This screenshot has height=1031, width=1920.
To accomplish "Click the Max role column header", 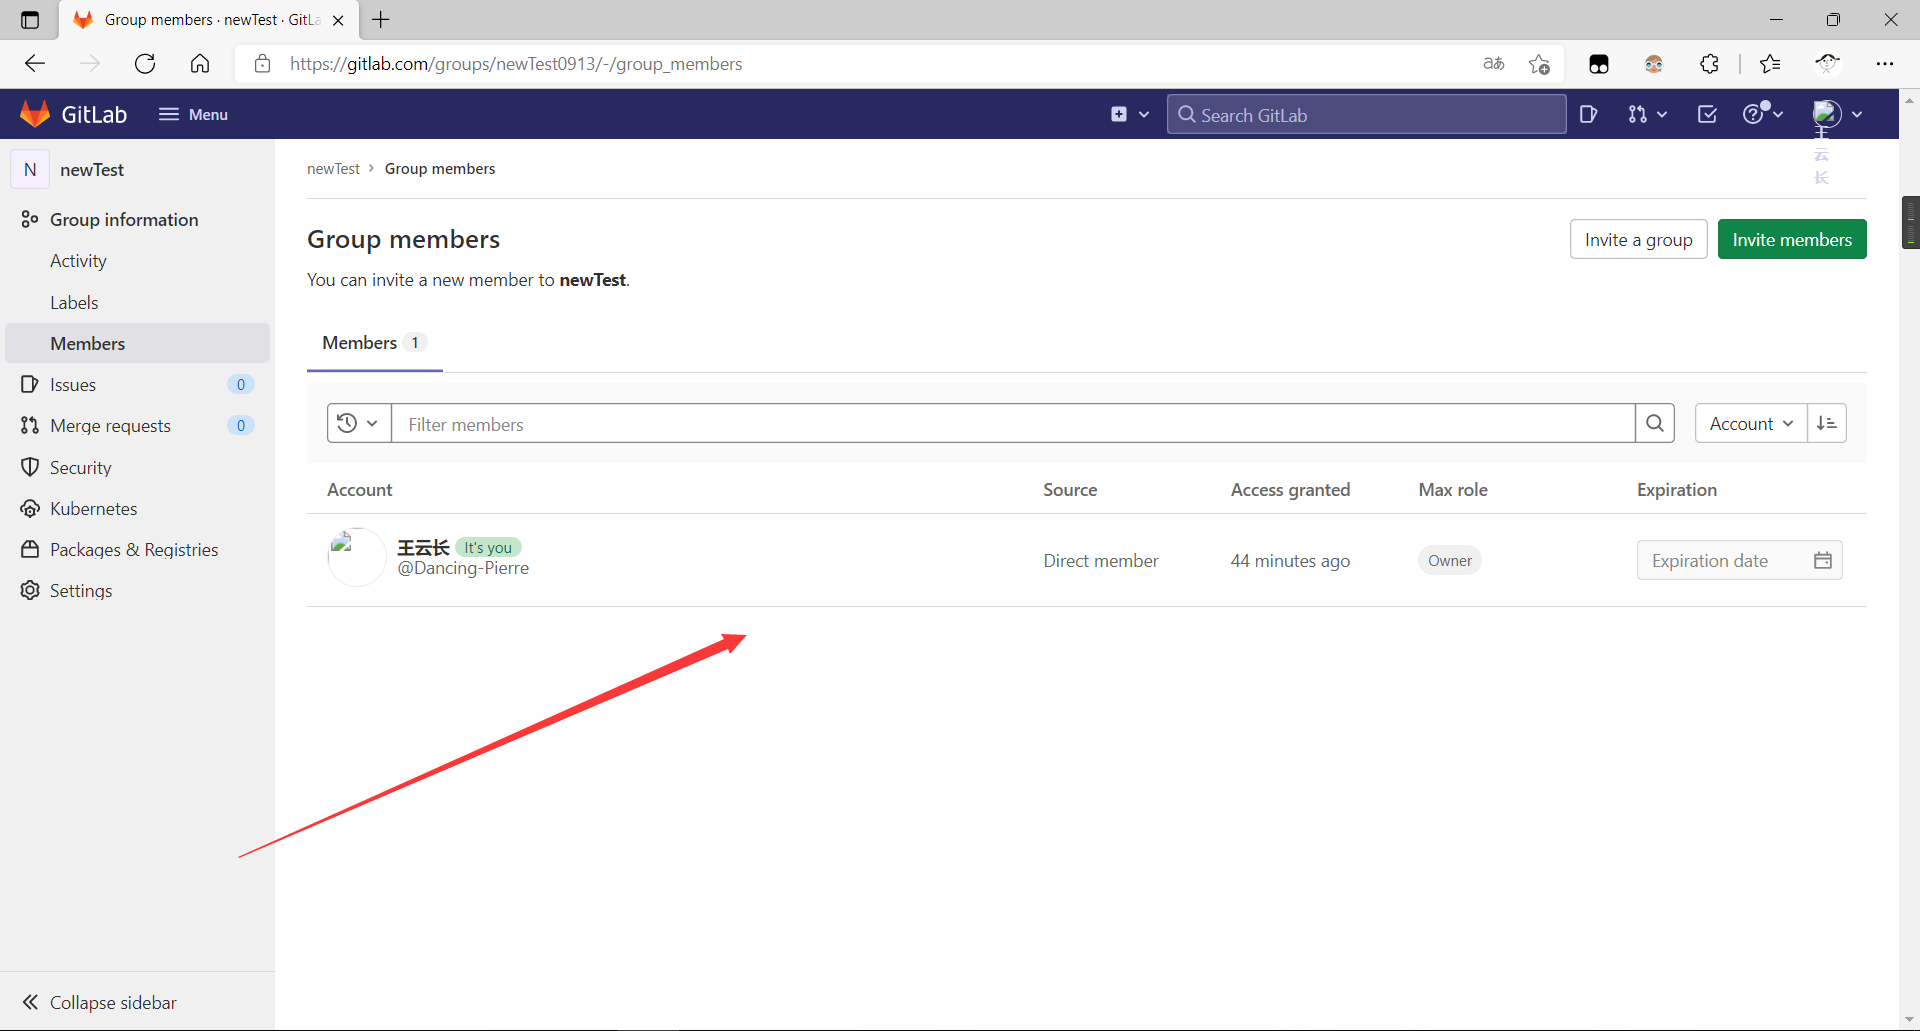I will tap(1453, 490).
